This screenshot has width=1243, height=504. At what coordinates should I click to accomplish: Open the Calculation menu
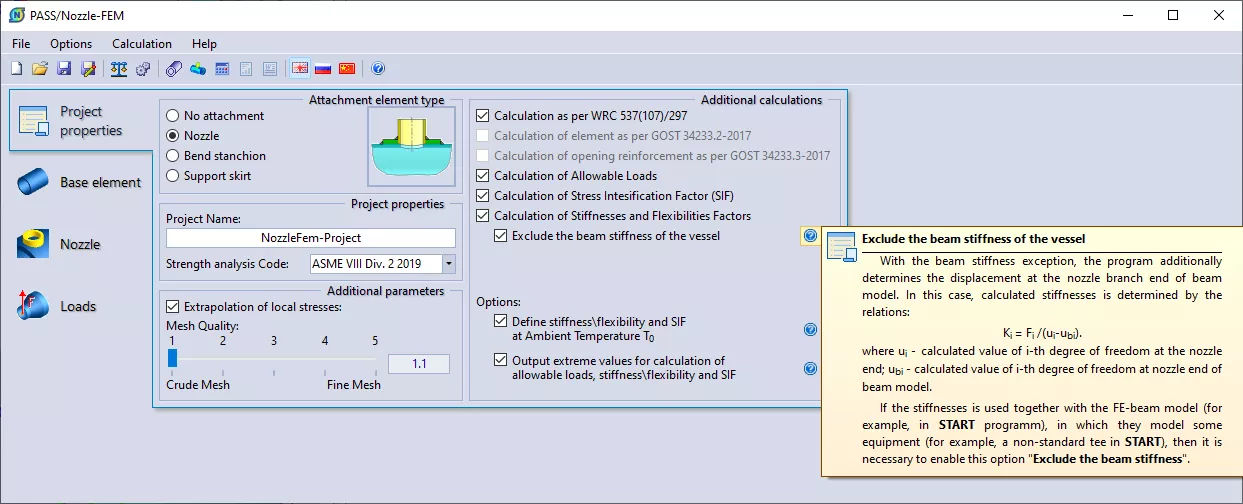141,44
